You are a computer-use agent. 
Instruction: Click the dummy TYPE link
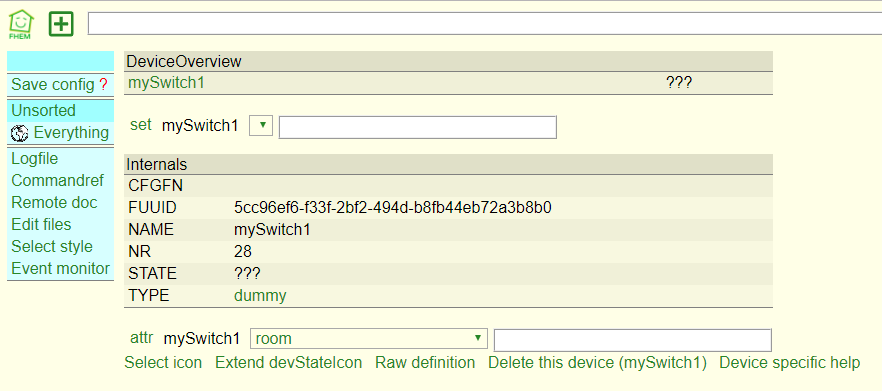260,295
